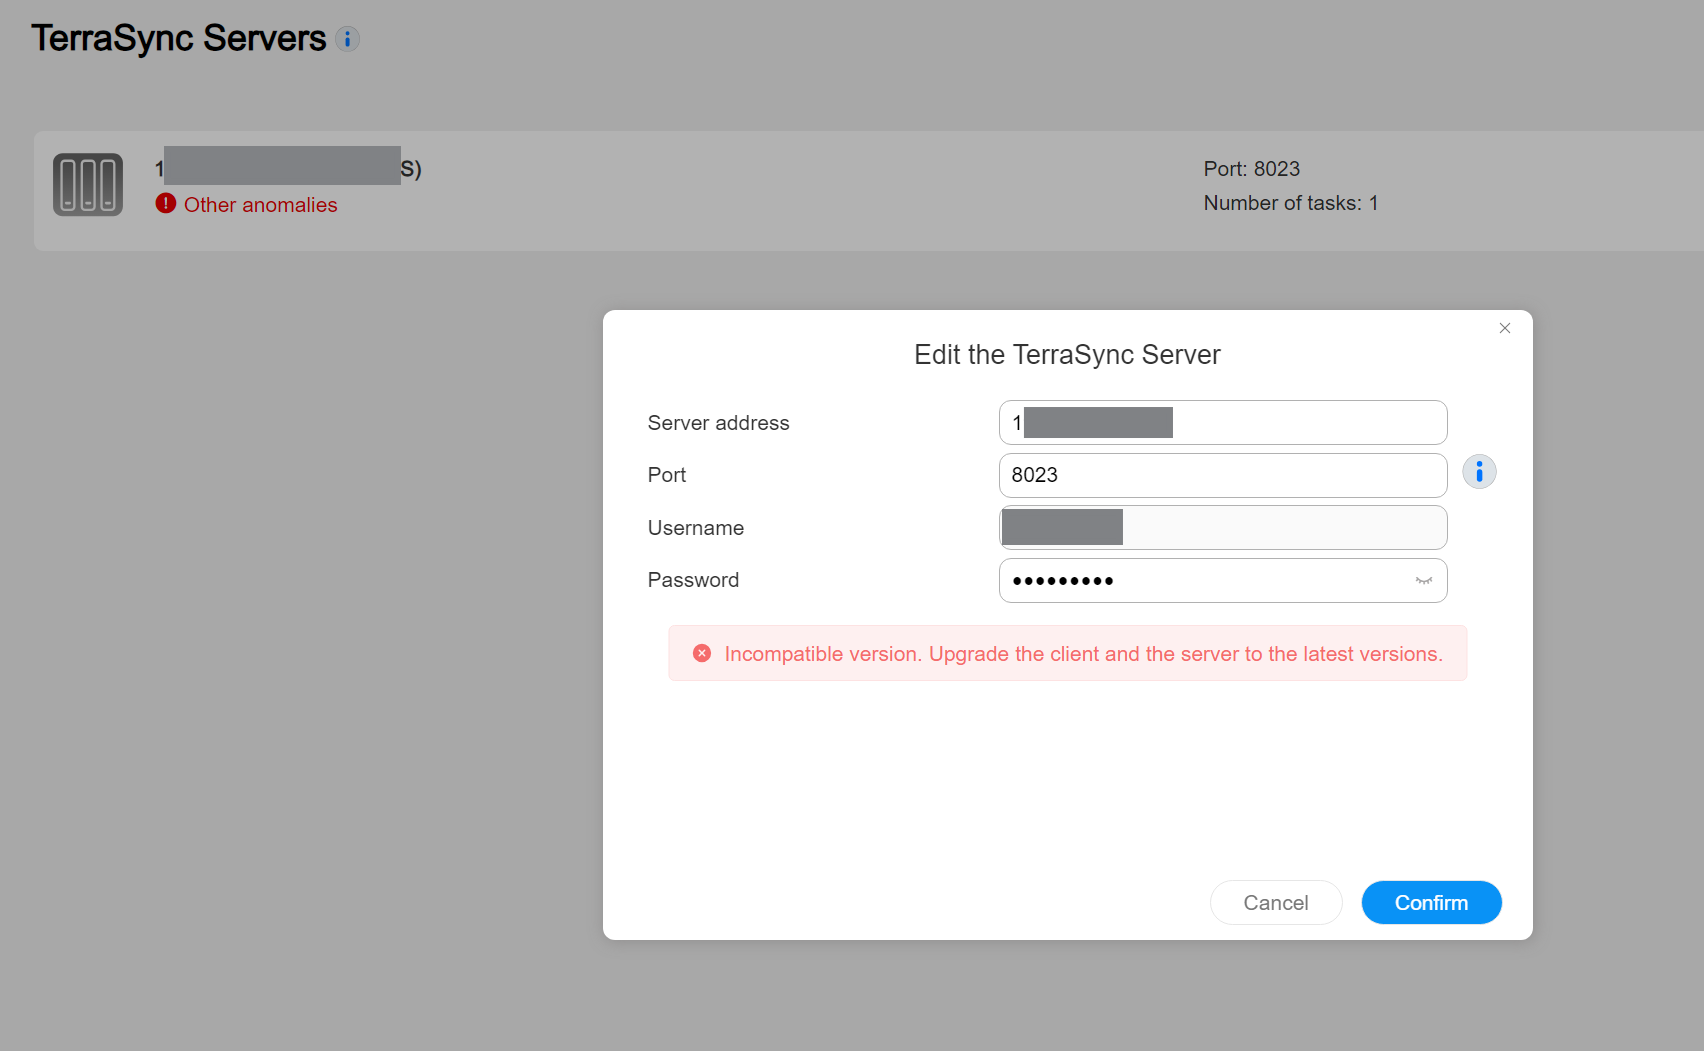Image resolution: width=1704 pixels, height=1051 pixels.
Task: Click the Port label in the dialog
Action: [x=667, y=475]
